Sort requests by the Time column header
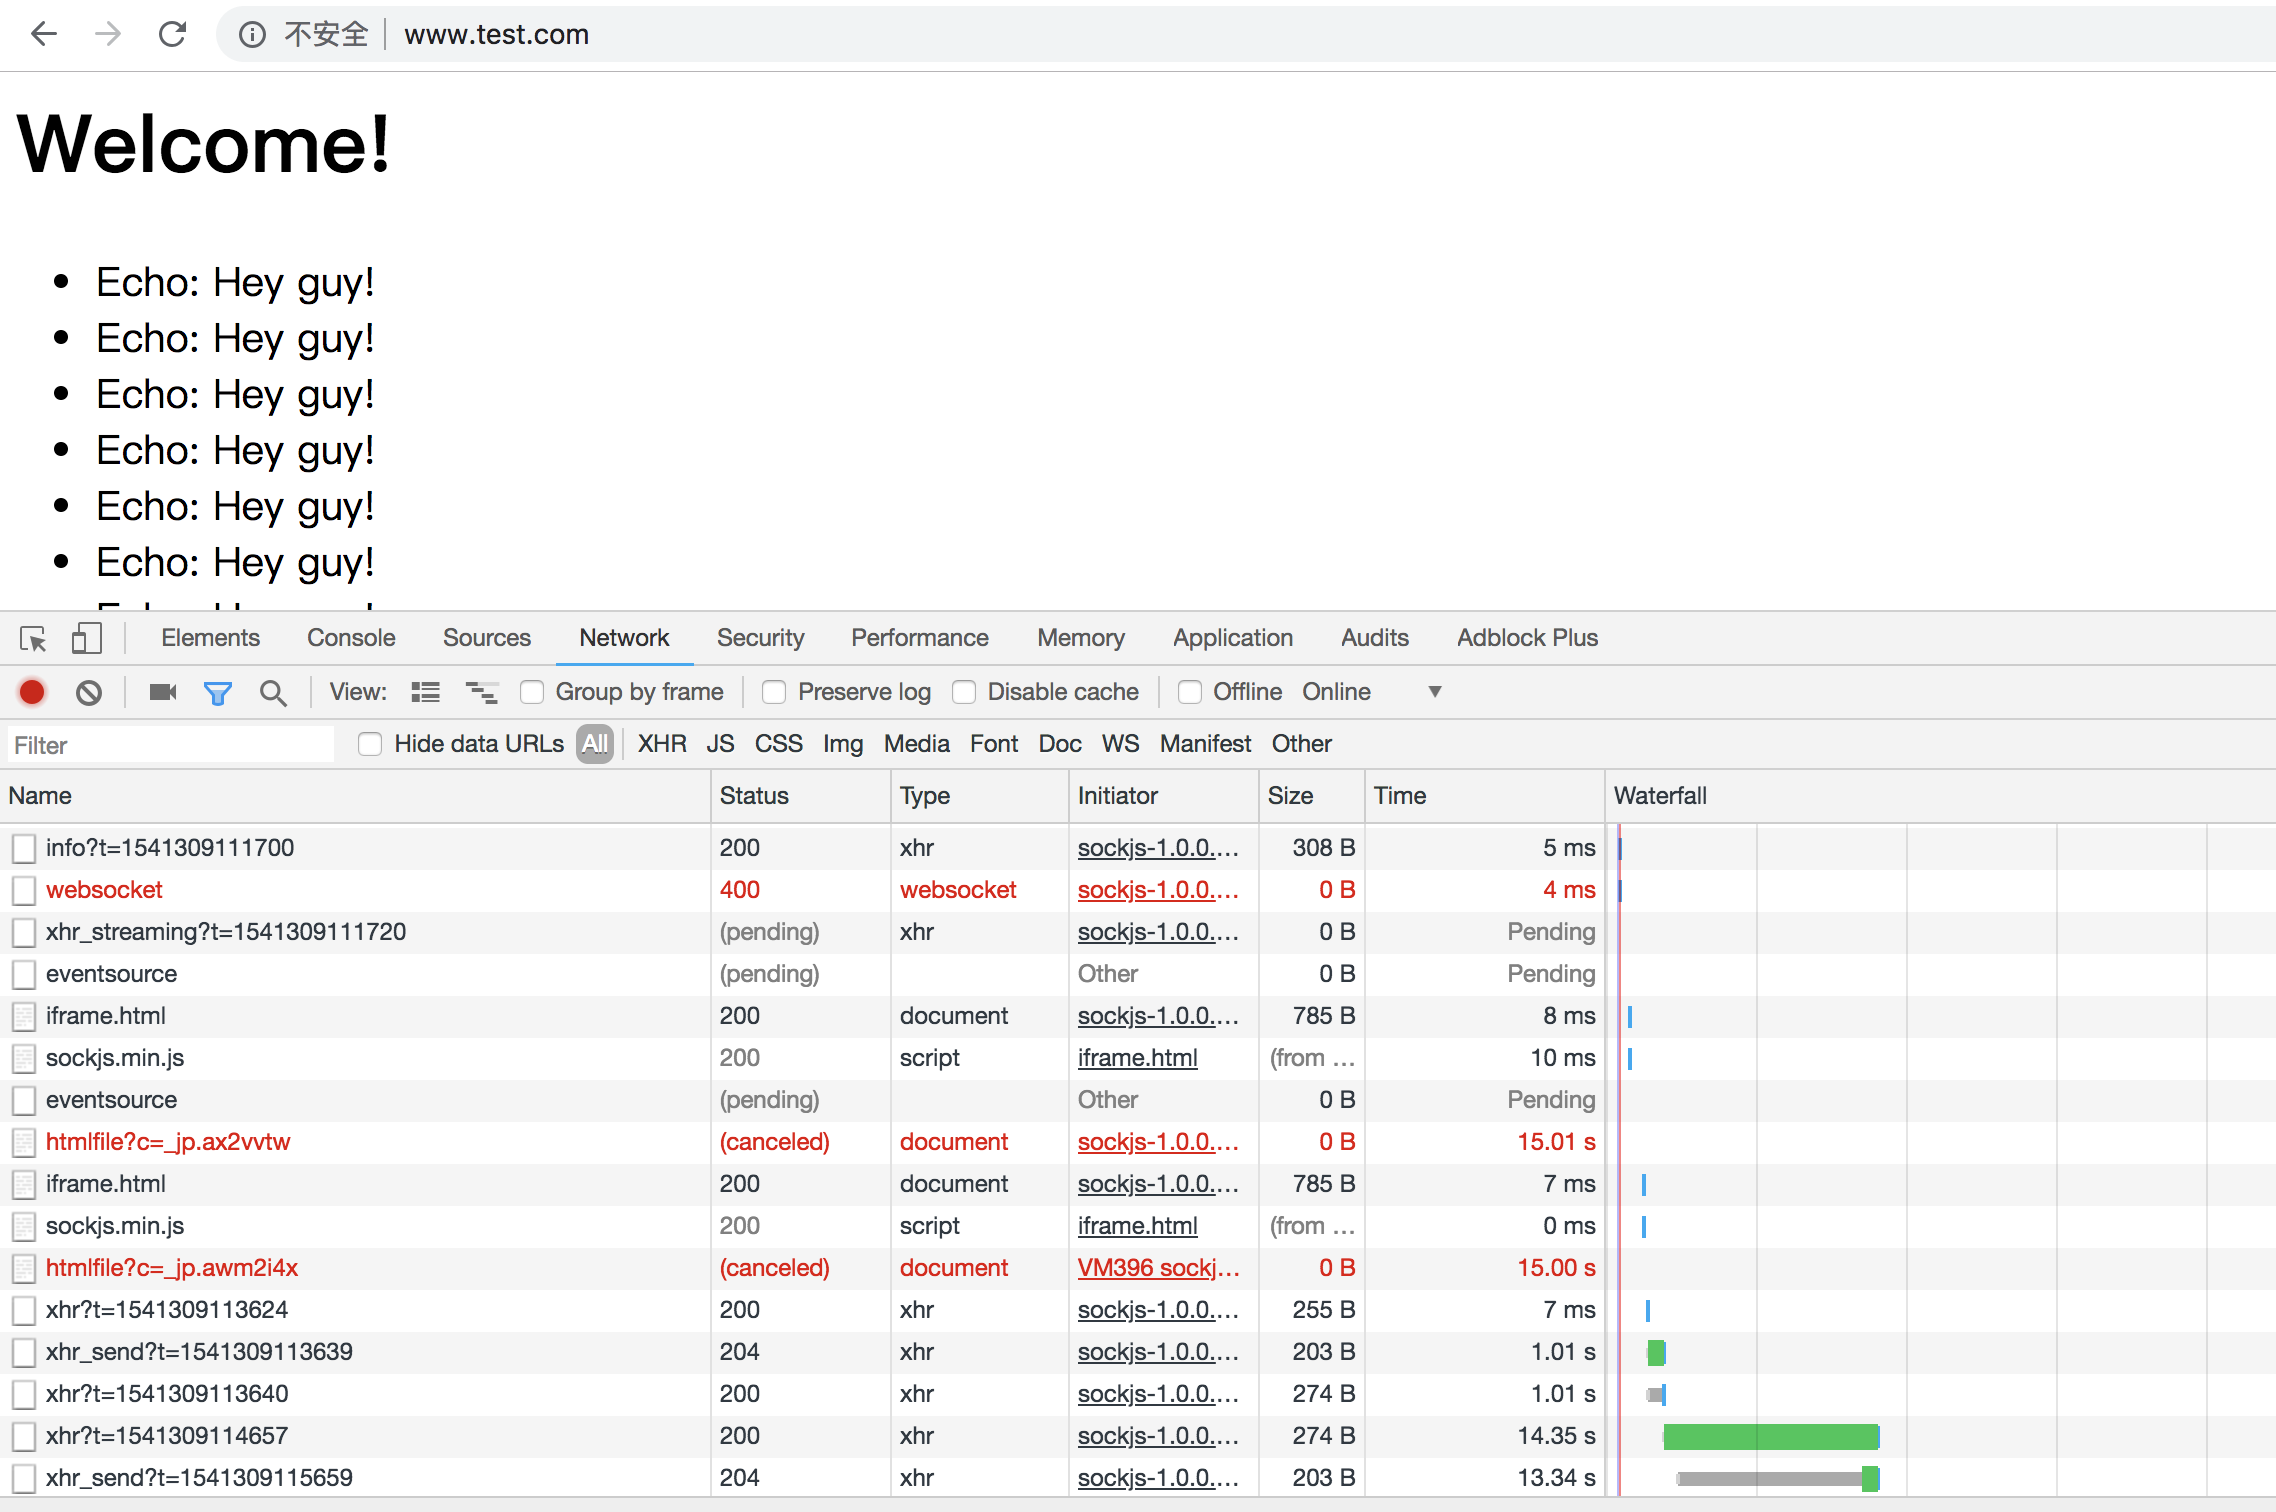This screenshot has height=1512, width=2276. [x=1399, y=796]
